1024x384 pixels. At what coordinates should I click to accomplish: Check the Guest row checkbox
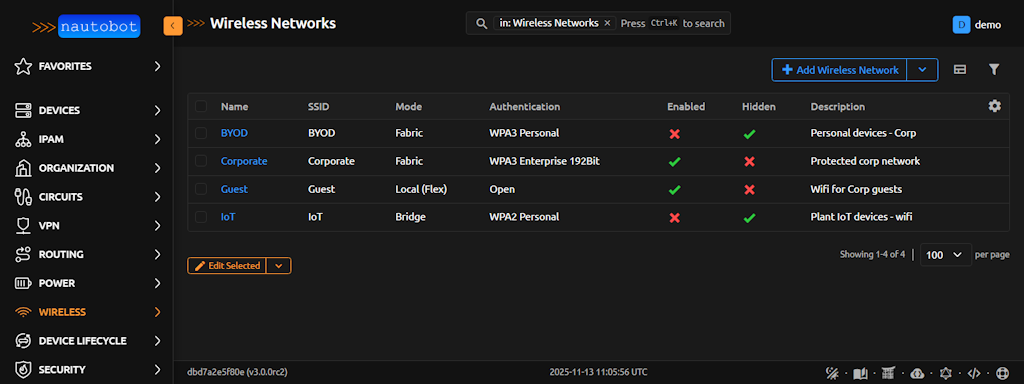click(201, 189)
